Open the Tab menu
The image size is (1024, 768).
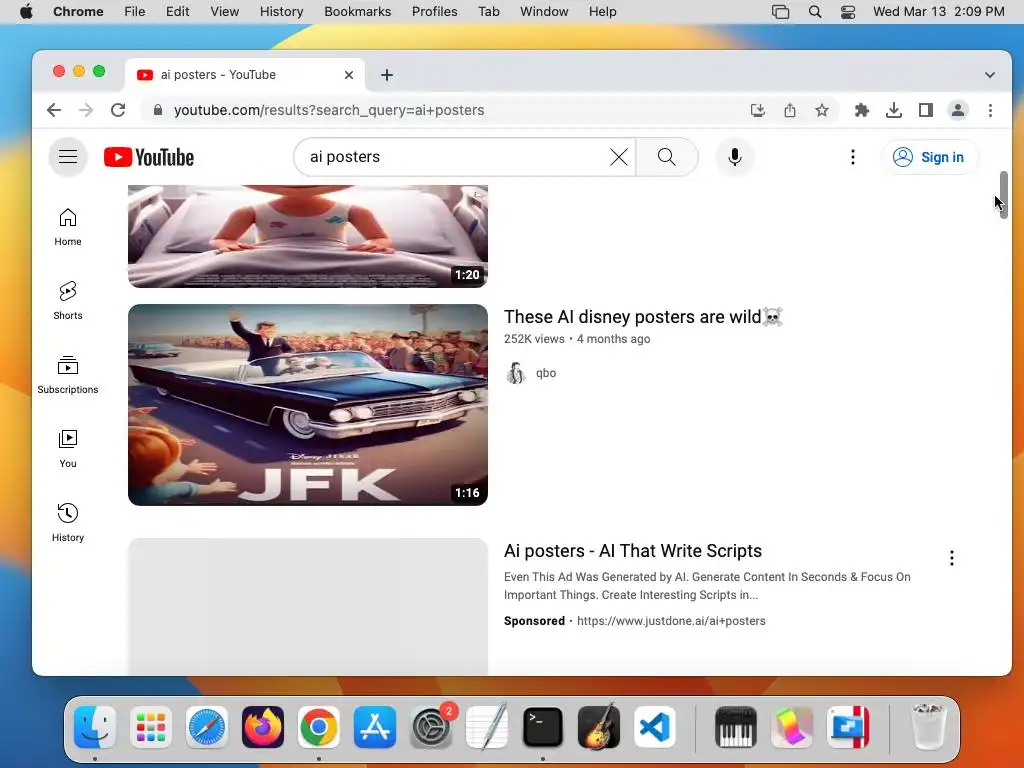point(488,12)
